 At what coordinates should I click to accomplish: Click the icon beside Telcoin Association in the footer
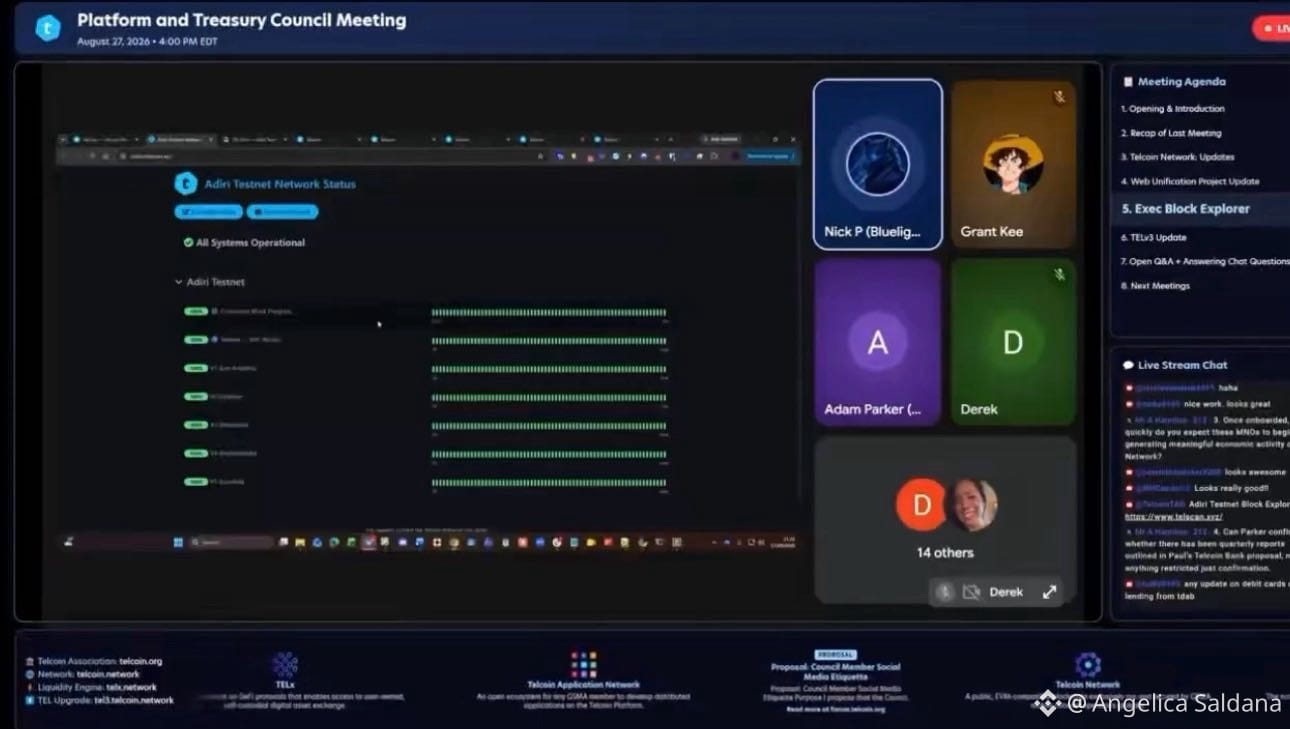click(x=29, y=662)
